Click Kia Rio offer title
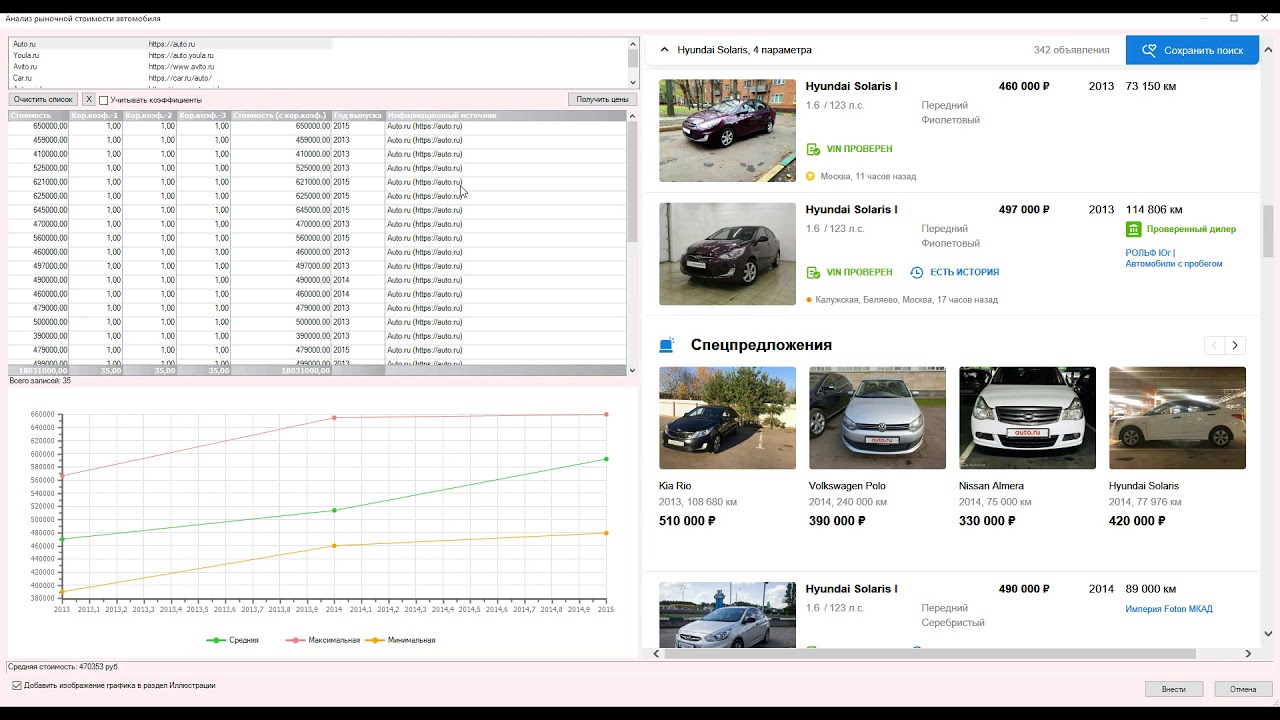This screenshot has width=1280, height=720. [675, 486]
